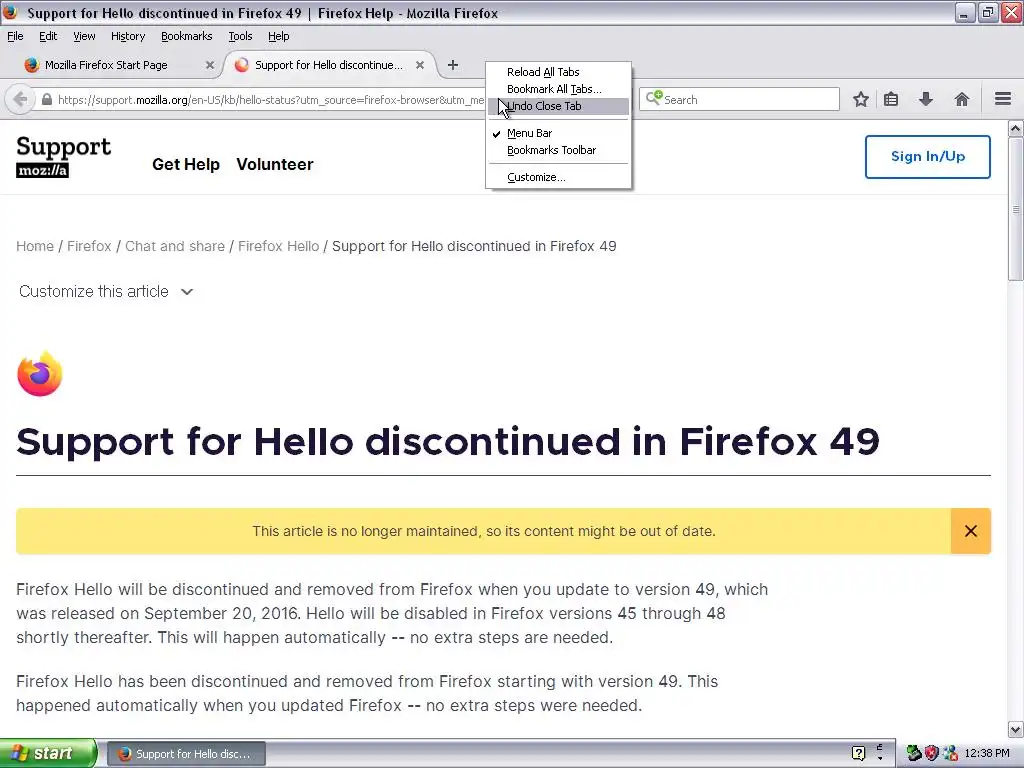Image resolution: width=1024 pixels, height=768 pixels.
Task: Click the 12:38 PM system clock
Action: tap(987, 753)
